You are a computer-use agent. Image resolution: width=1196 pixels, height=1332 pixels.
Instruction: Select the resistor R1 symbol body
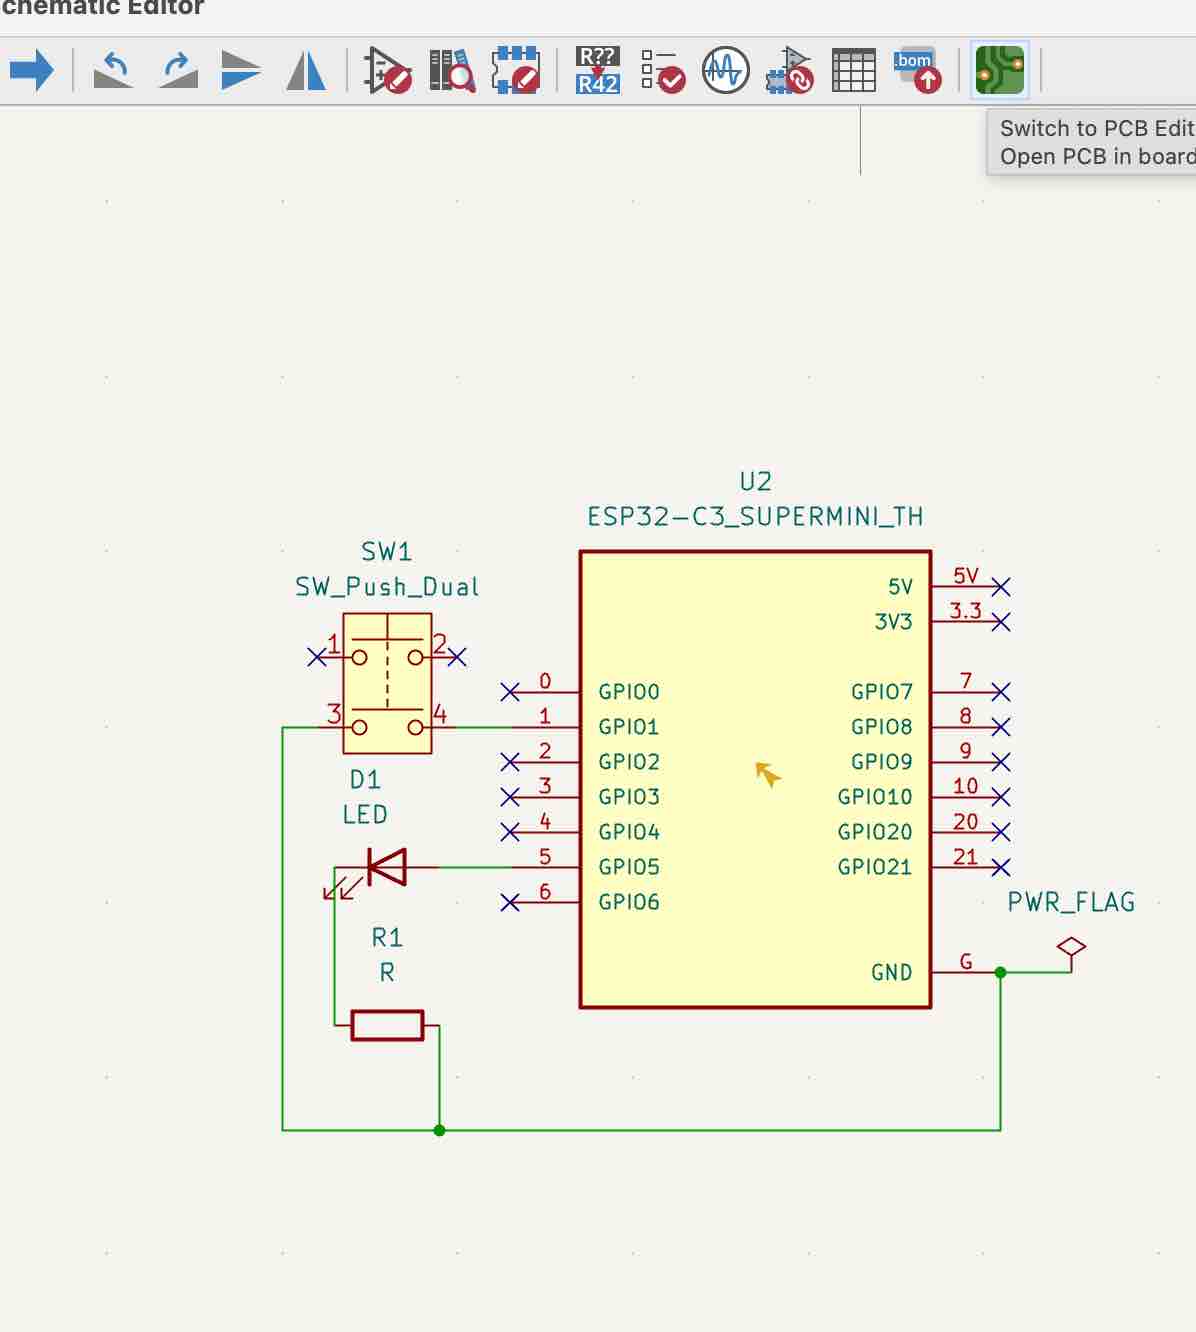click(x=388, y=1026)
